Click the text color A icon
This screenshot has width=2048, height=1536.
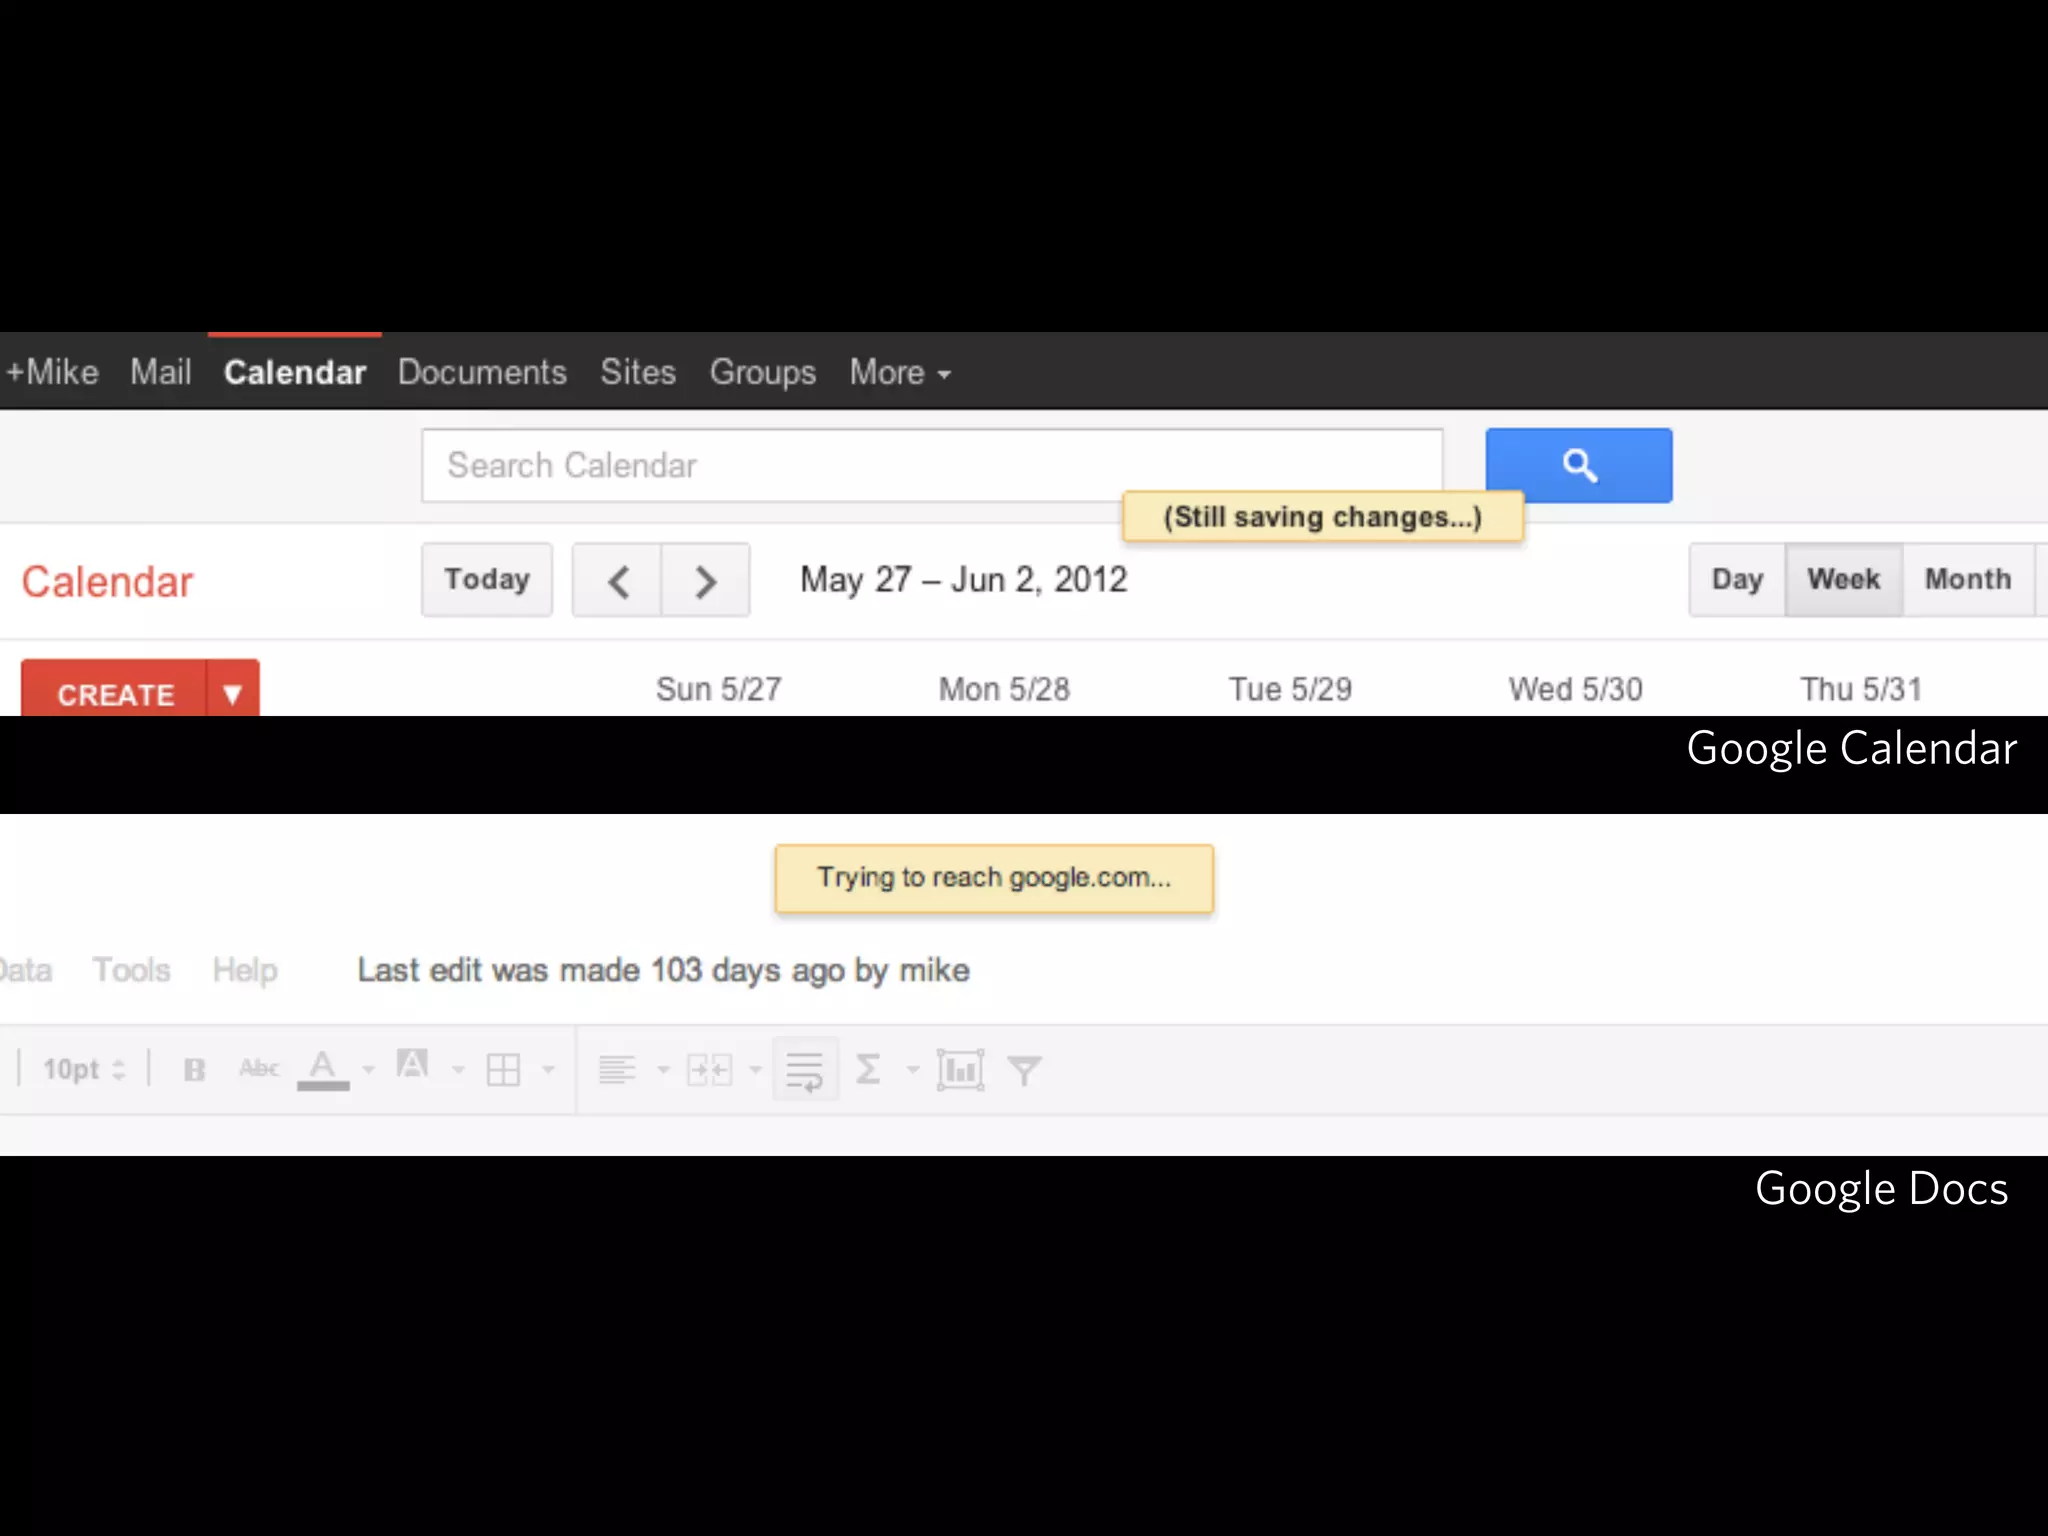click(322, 1069)
